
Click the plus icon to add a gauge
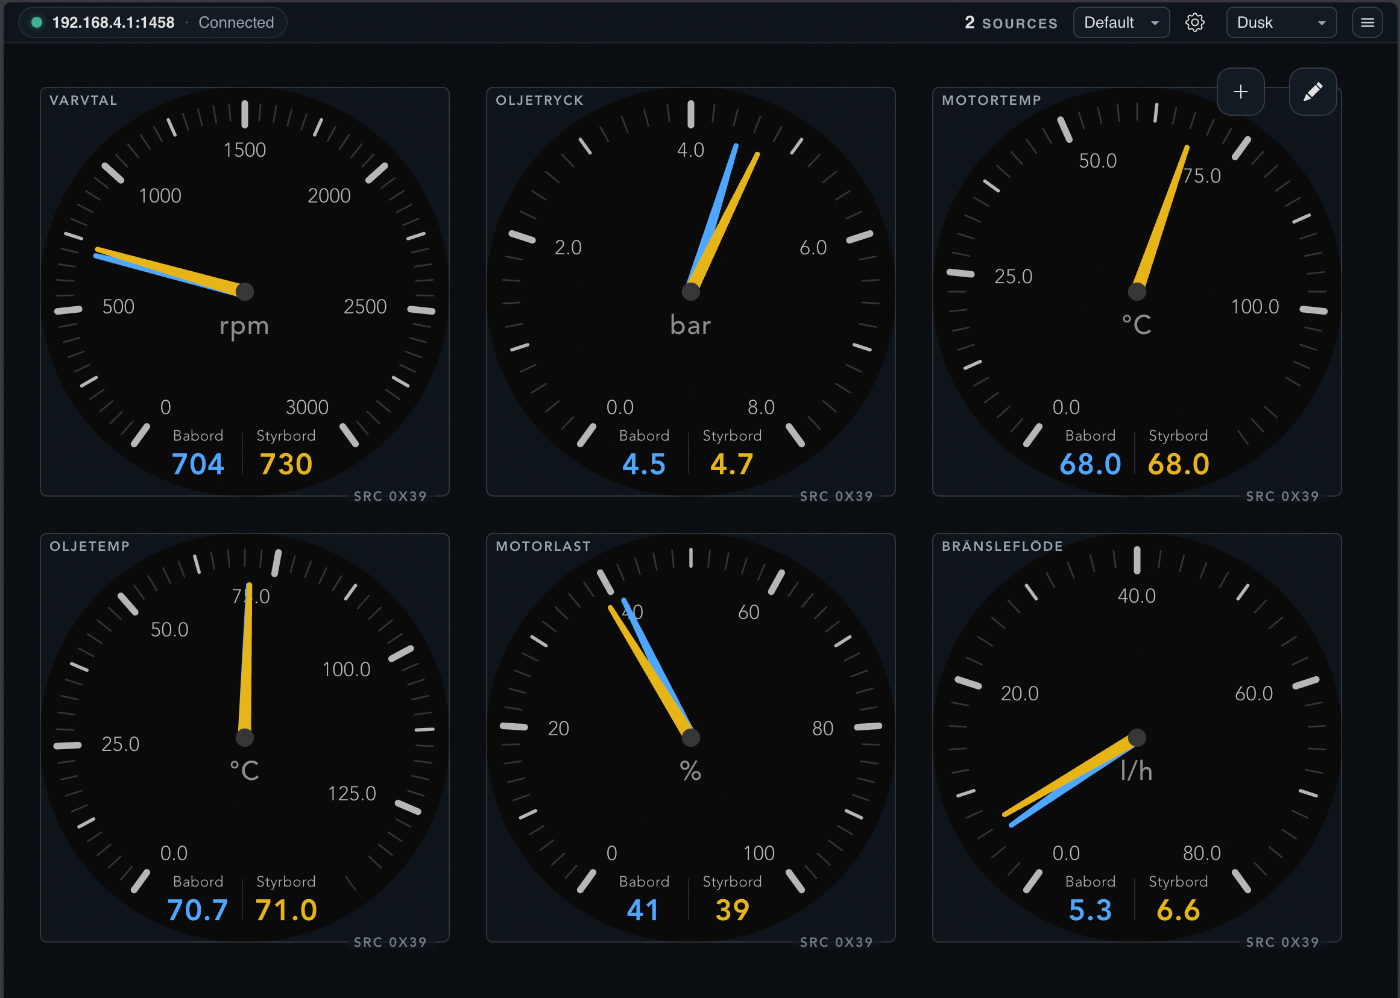[1241, 92]
